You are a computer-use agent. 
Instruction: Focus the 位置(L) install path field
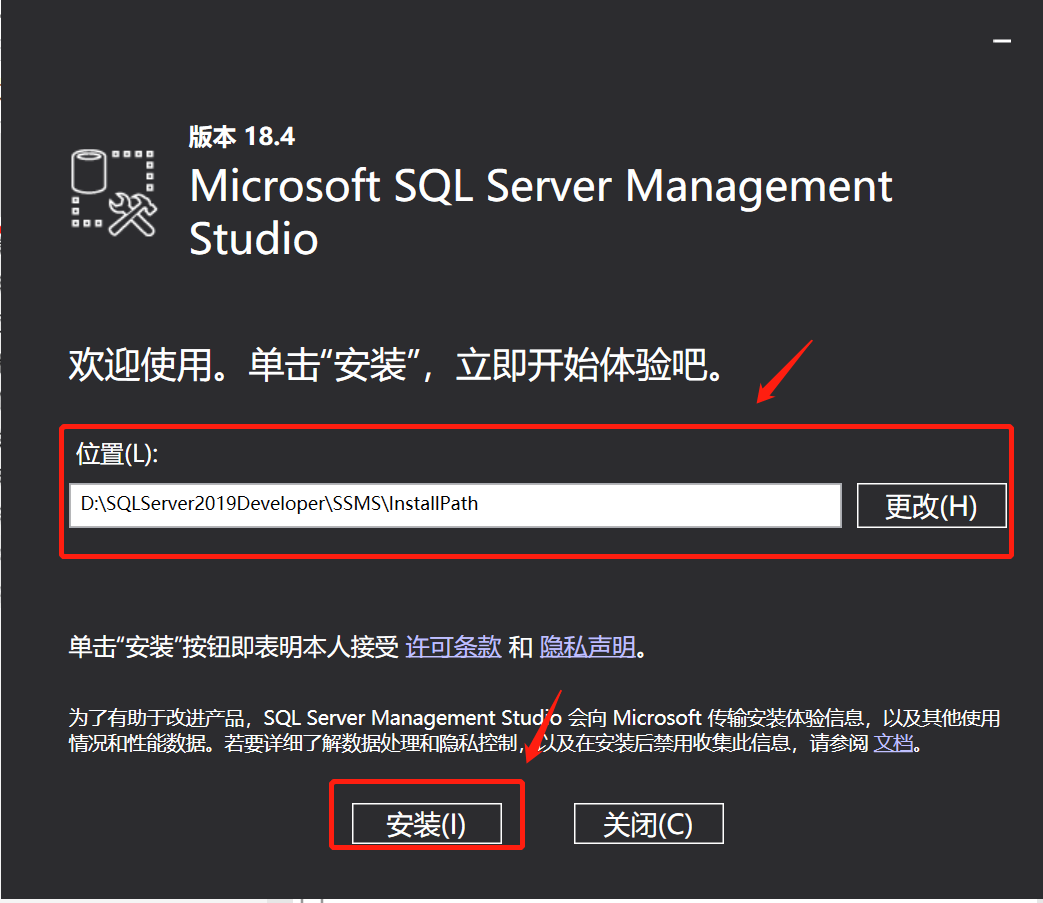[456, 505]
